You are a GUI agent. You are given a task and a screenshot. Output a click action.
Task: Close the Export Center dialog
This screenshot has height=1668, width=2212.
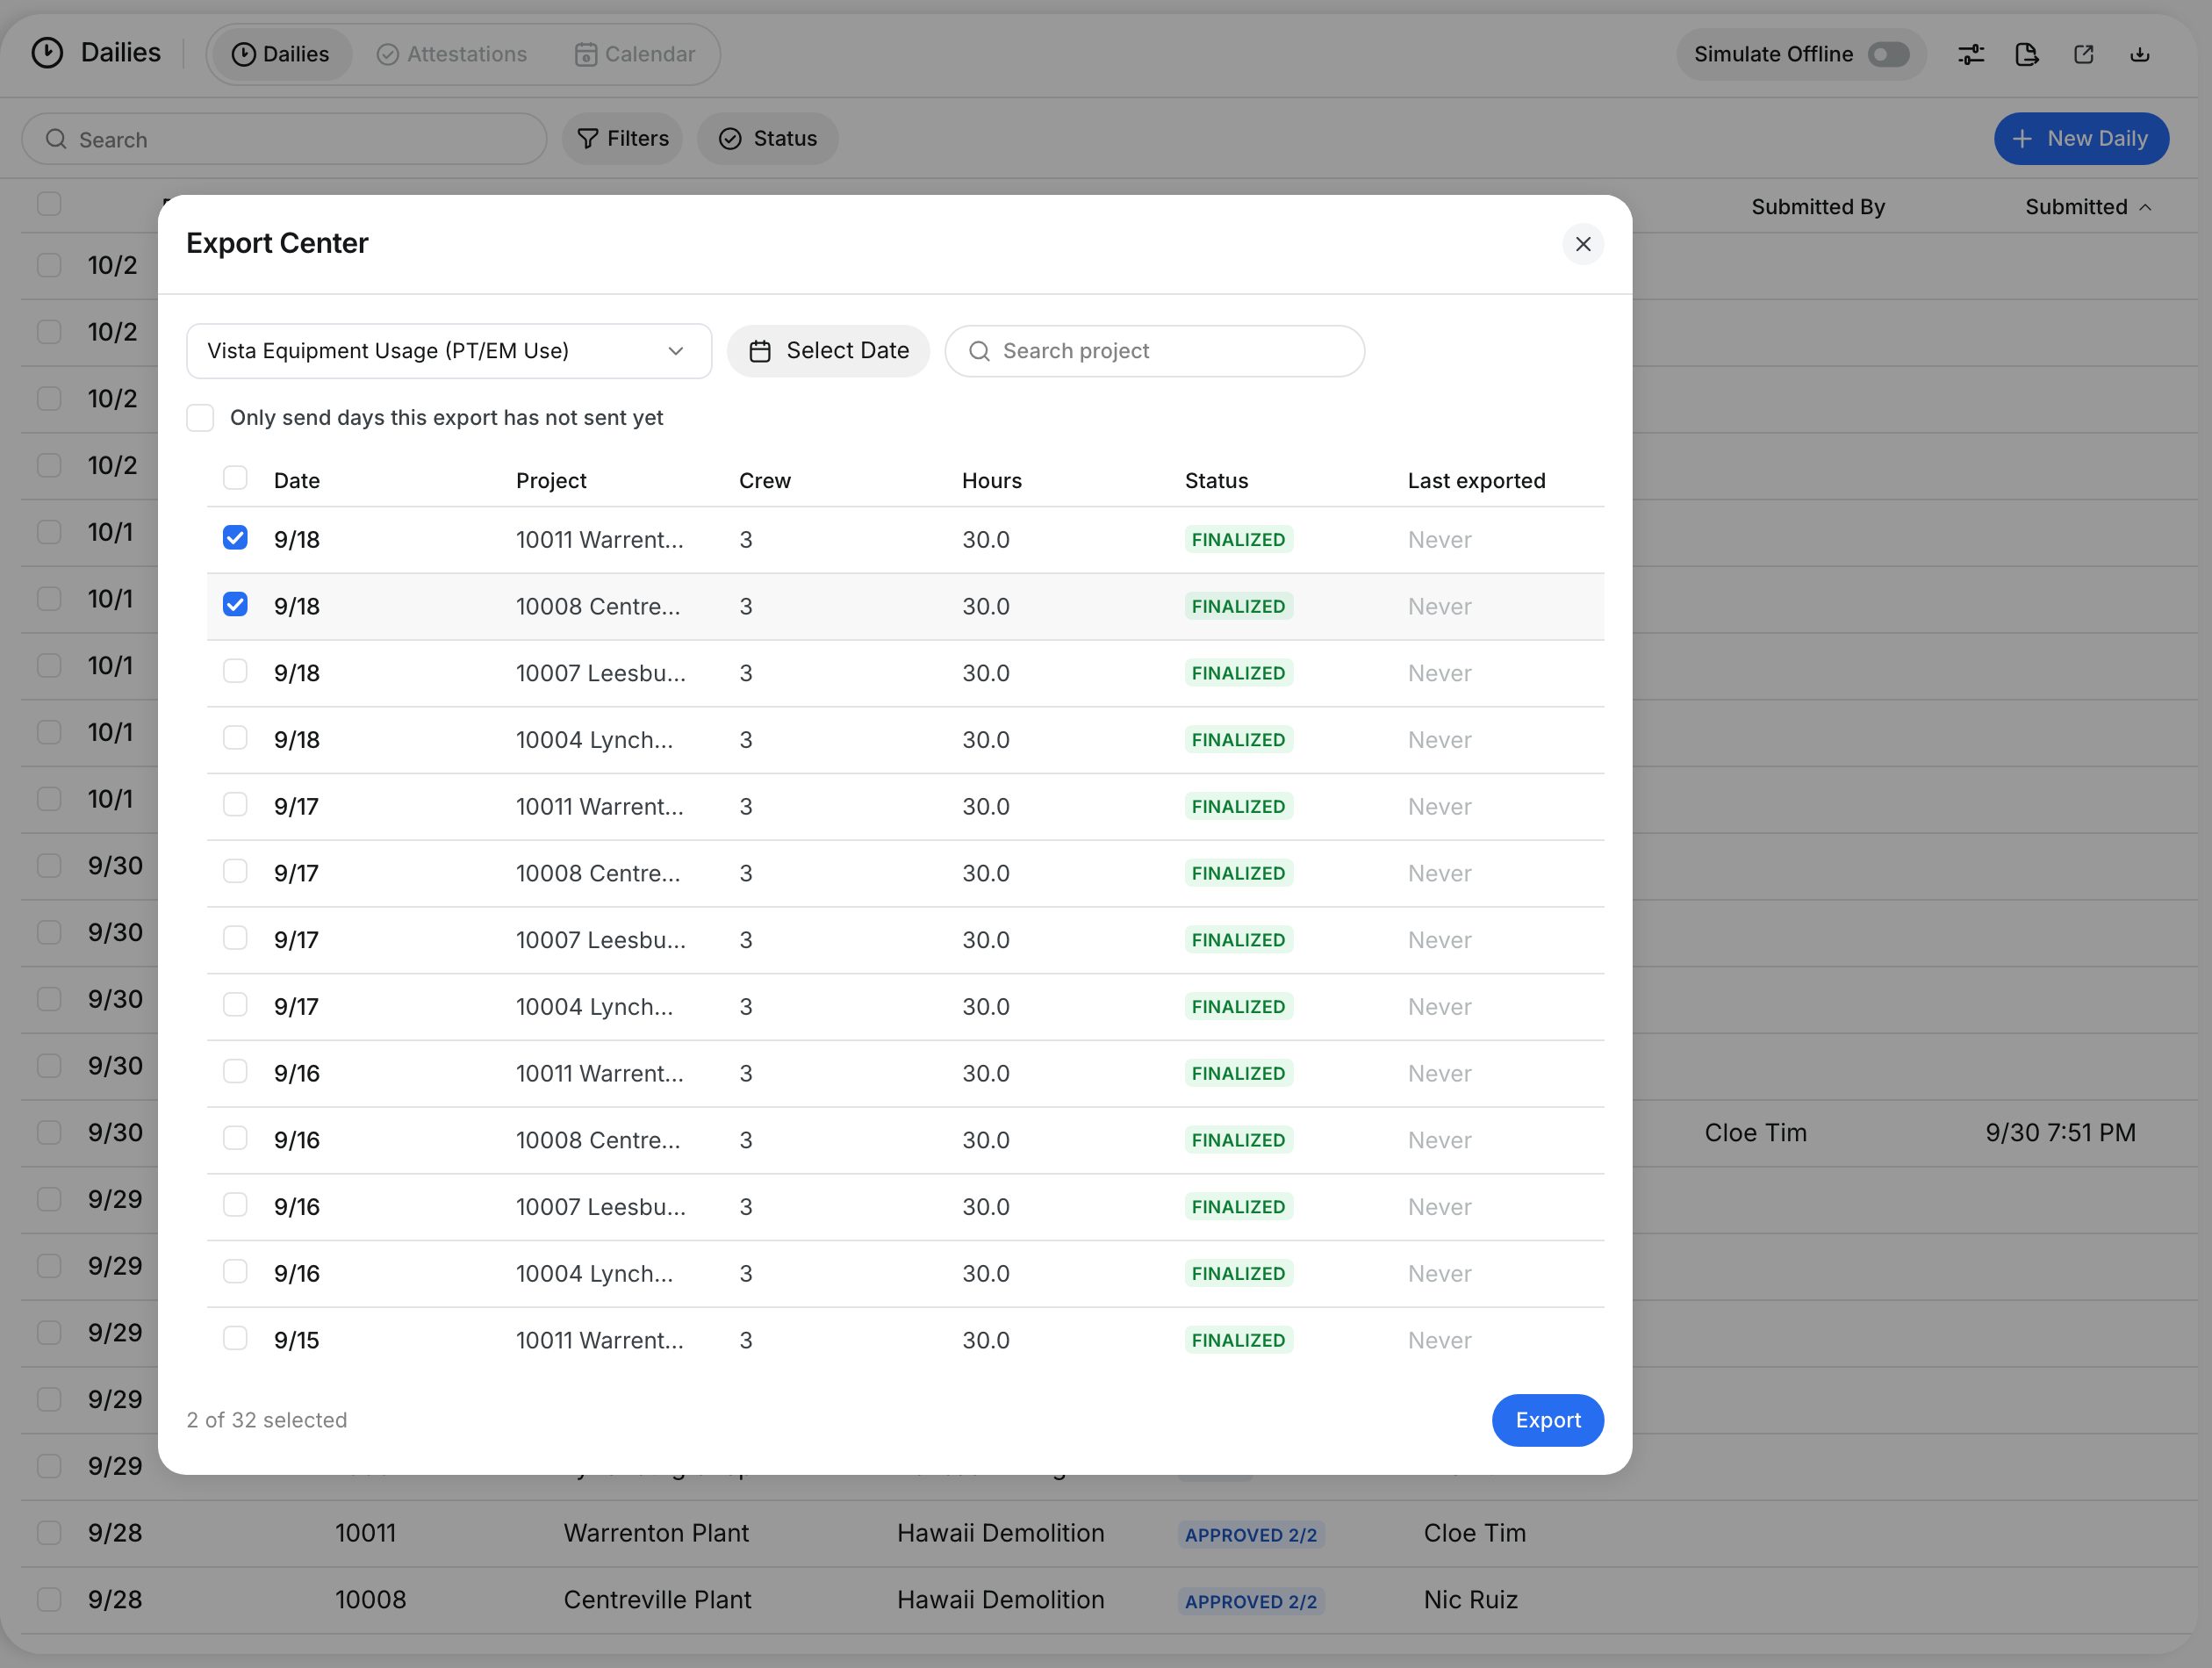coord(1582,244)
